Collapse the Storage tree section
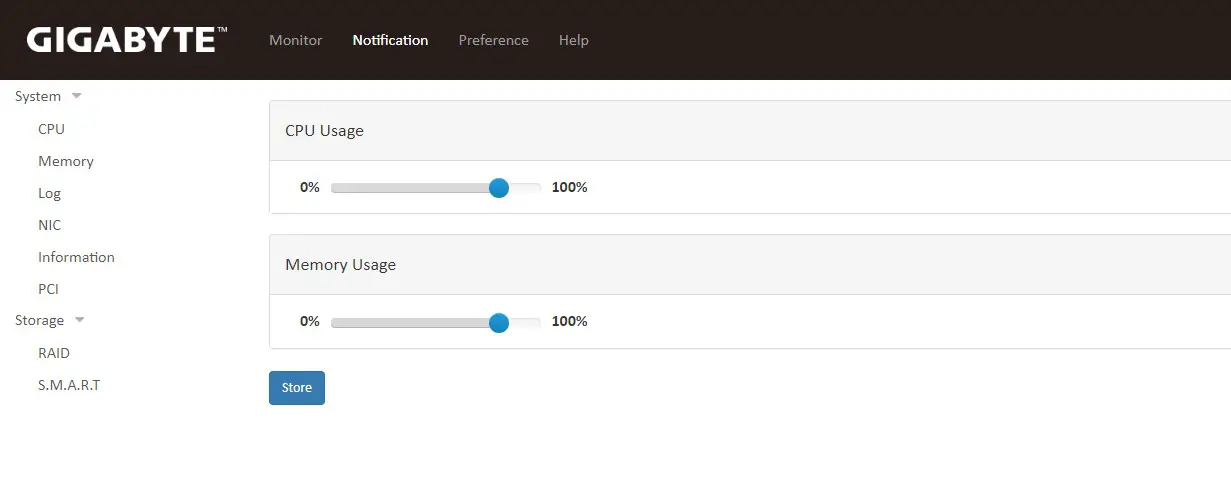Viewport: 1231px width, 480px height. [79, 321]
